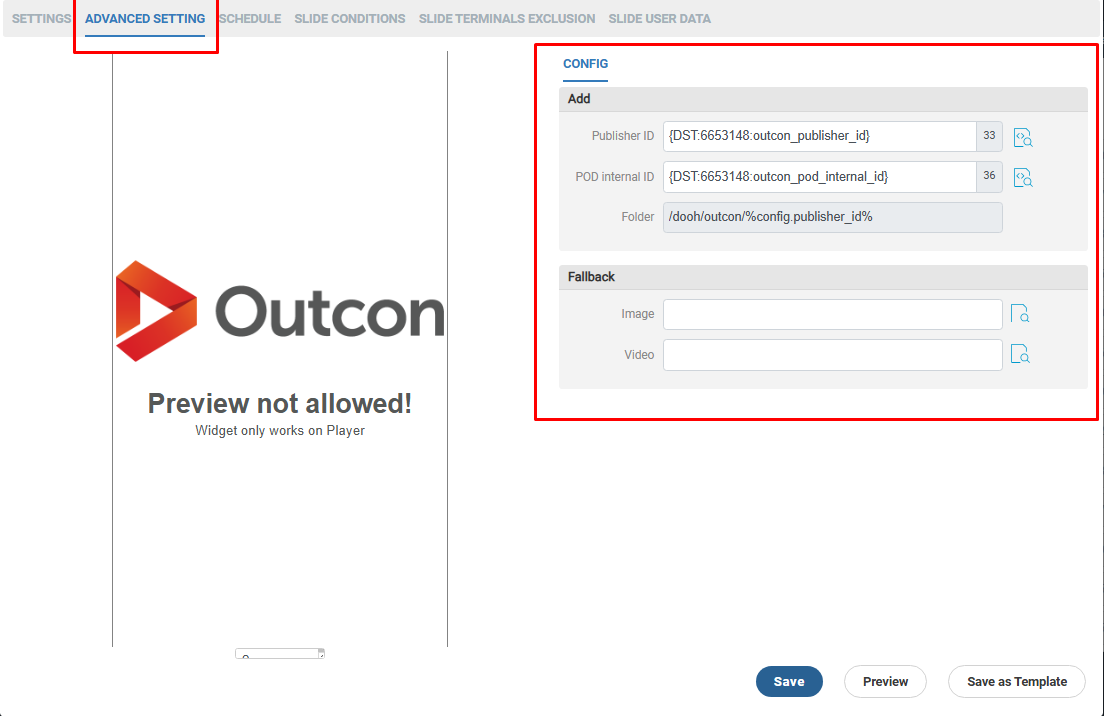1104x716 pixels.
Task: Click the 'Preview not allowed!' message
Action: (x=280, y=404)
